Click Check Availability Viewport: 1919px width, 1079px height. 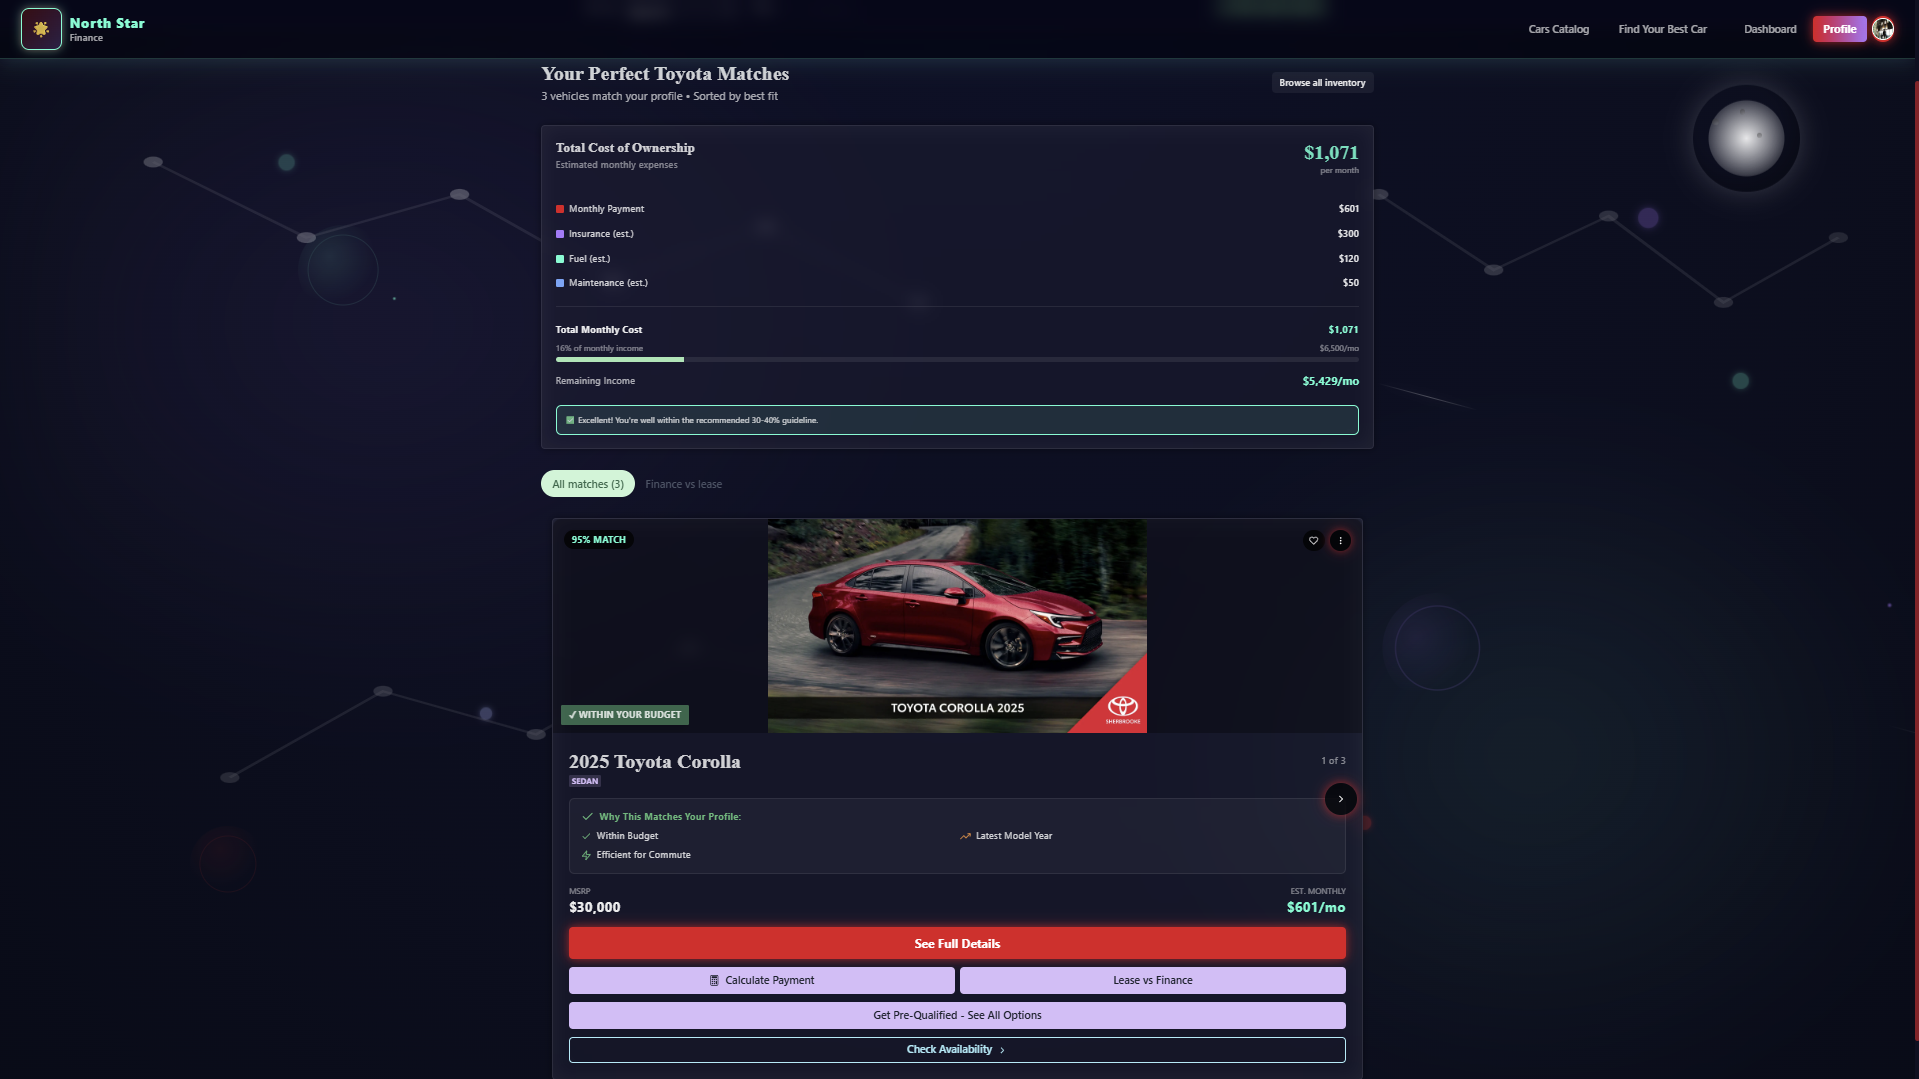point(957,1050)
